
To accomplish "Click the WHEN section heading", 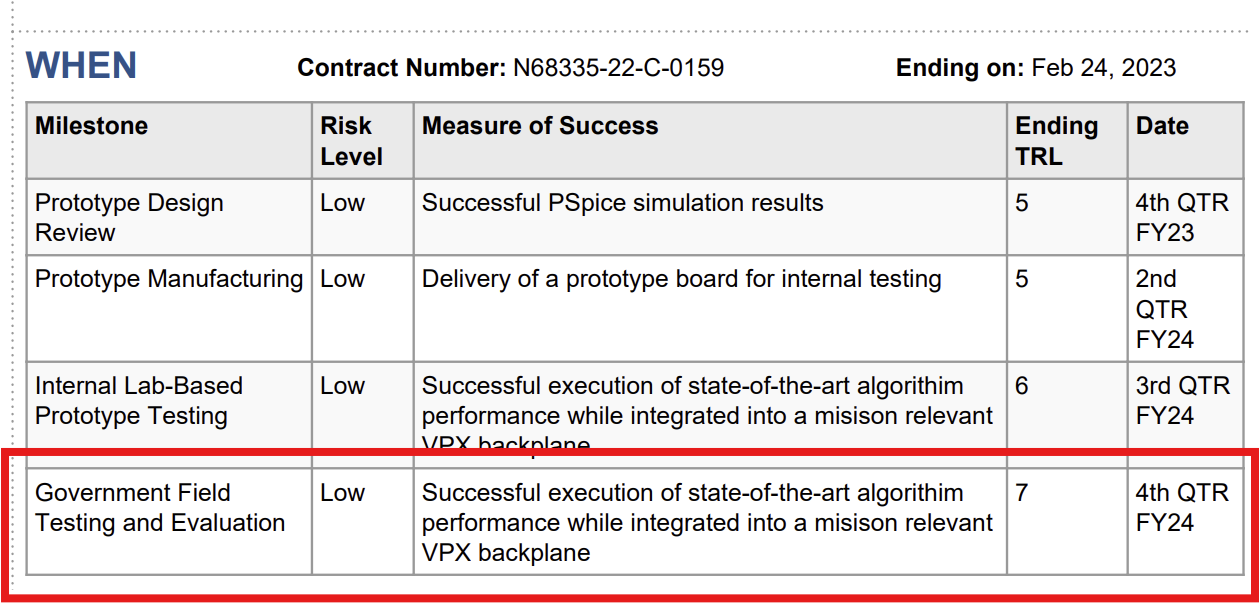I will (x=81, y=67).
